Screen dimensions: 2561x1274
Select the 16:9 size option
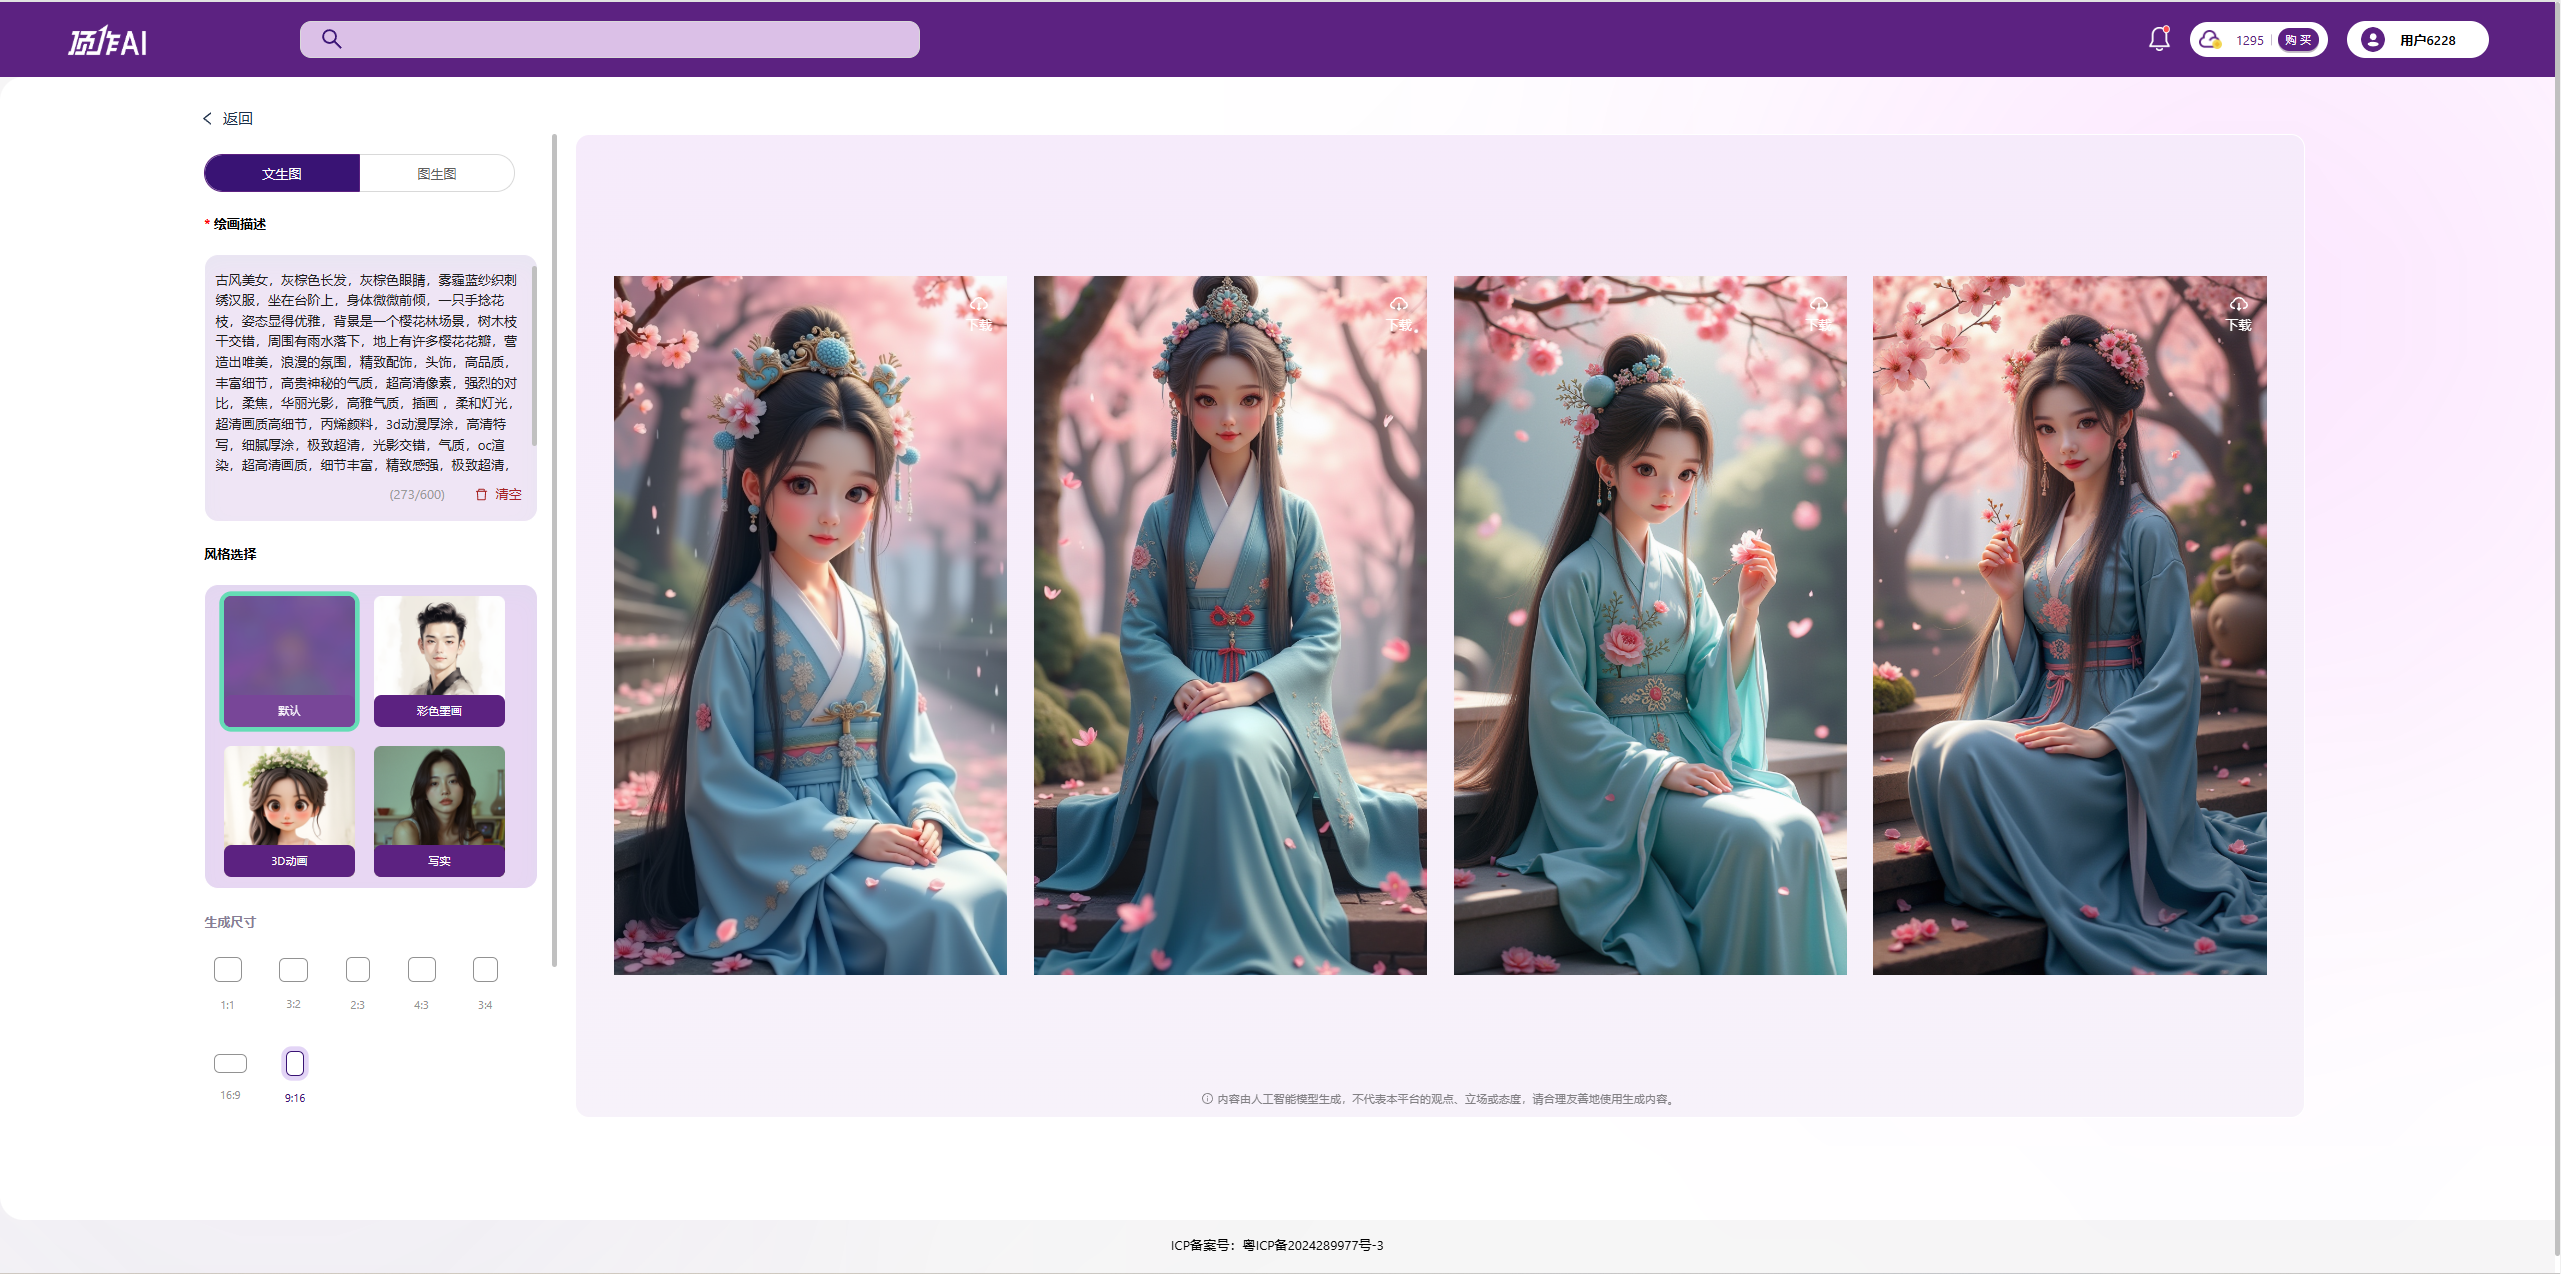pos(229,1063)
